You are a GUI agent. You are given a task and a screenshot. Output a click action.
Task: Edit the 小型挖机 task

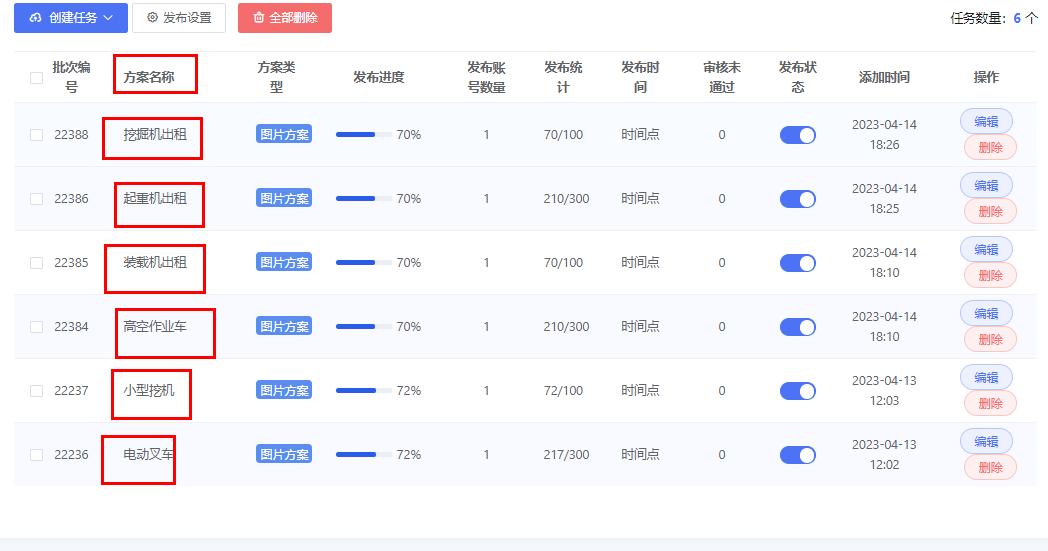point(986,377)
